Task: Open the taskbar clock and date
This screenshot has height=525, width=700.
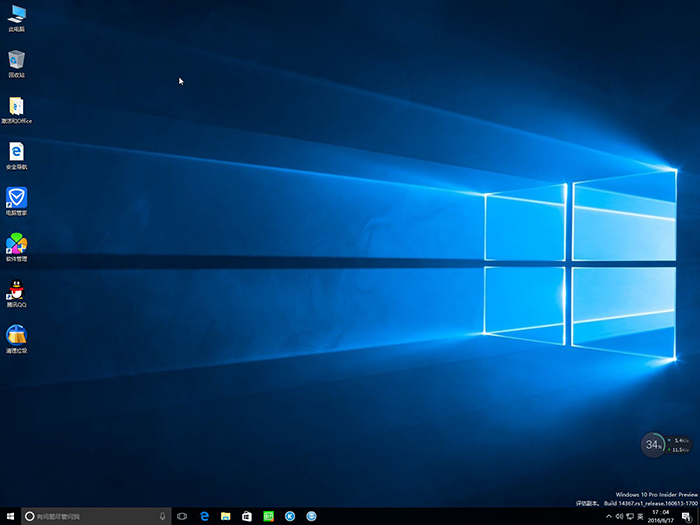Action: point(661,516)
